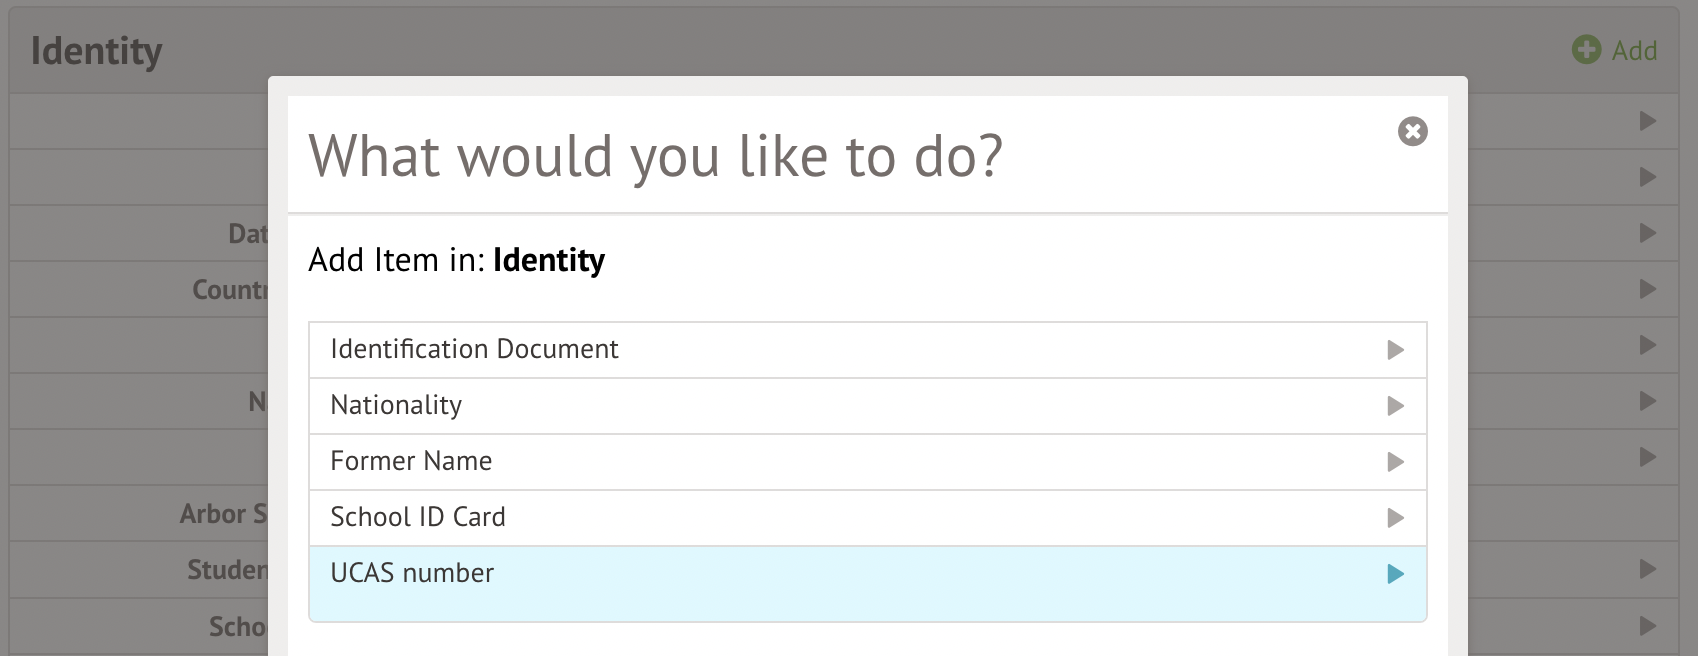Expand the Country row arrow on right
The height and width of the screenshot is (656, 1698).
(x=1648, y=289)
